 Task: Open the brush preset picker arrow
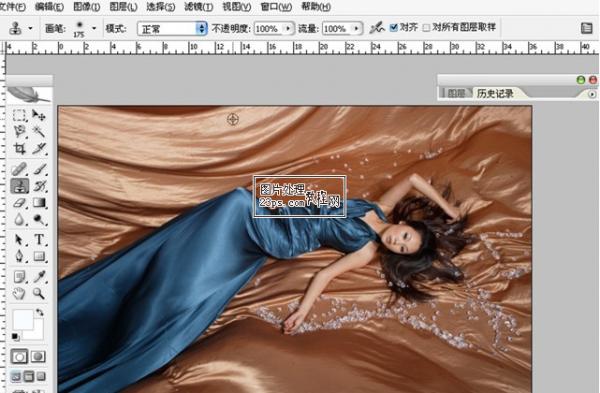pos(94,28)
